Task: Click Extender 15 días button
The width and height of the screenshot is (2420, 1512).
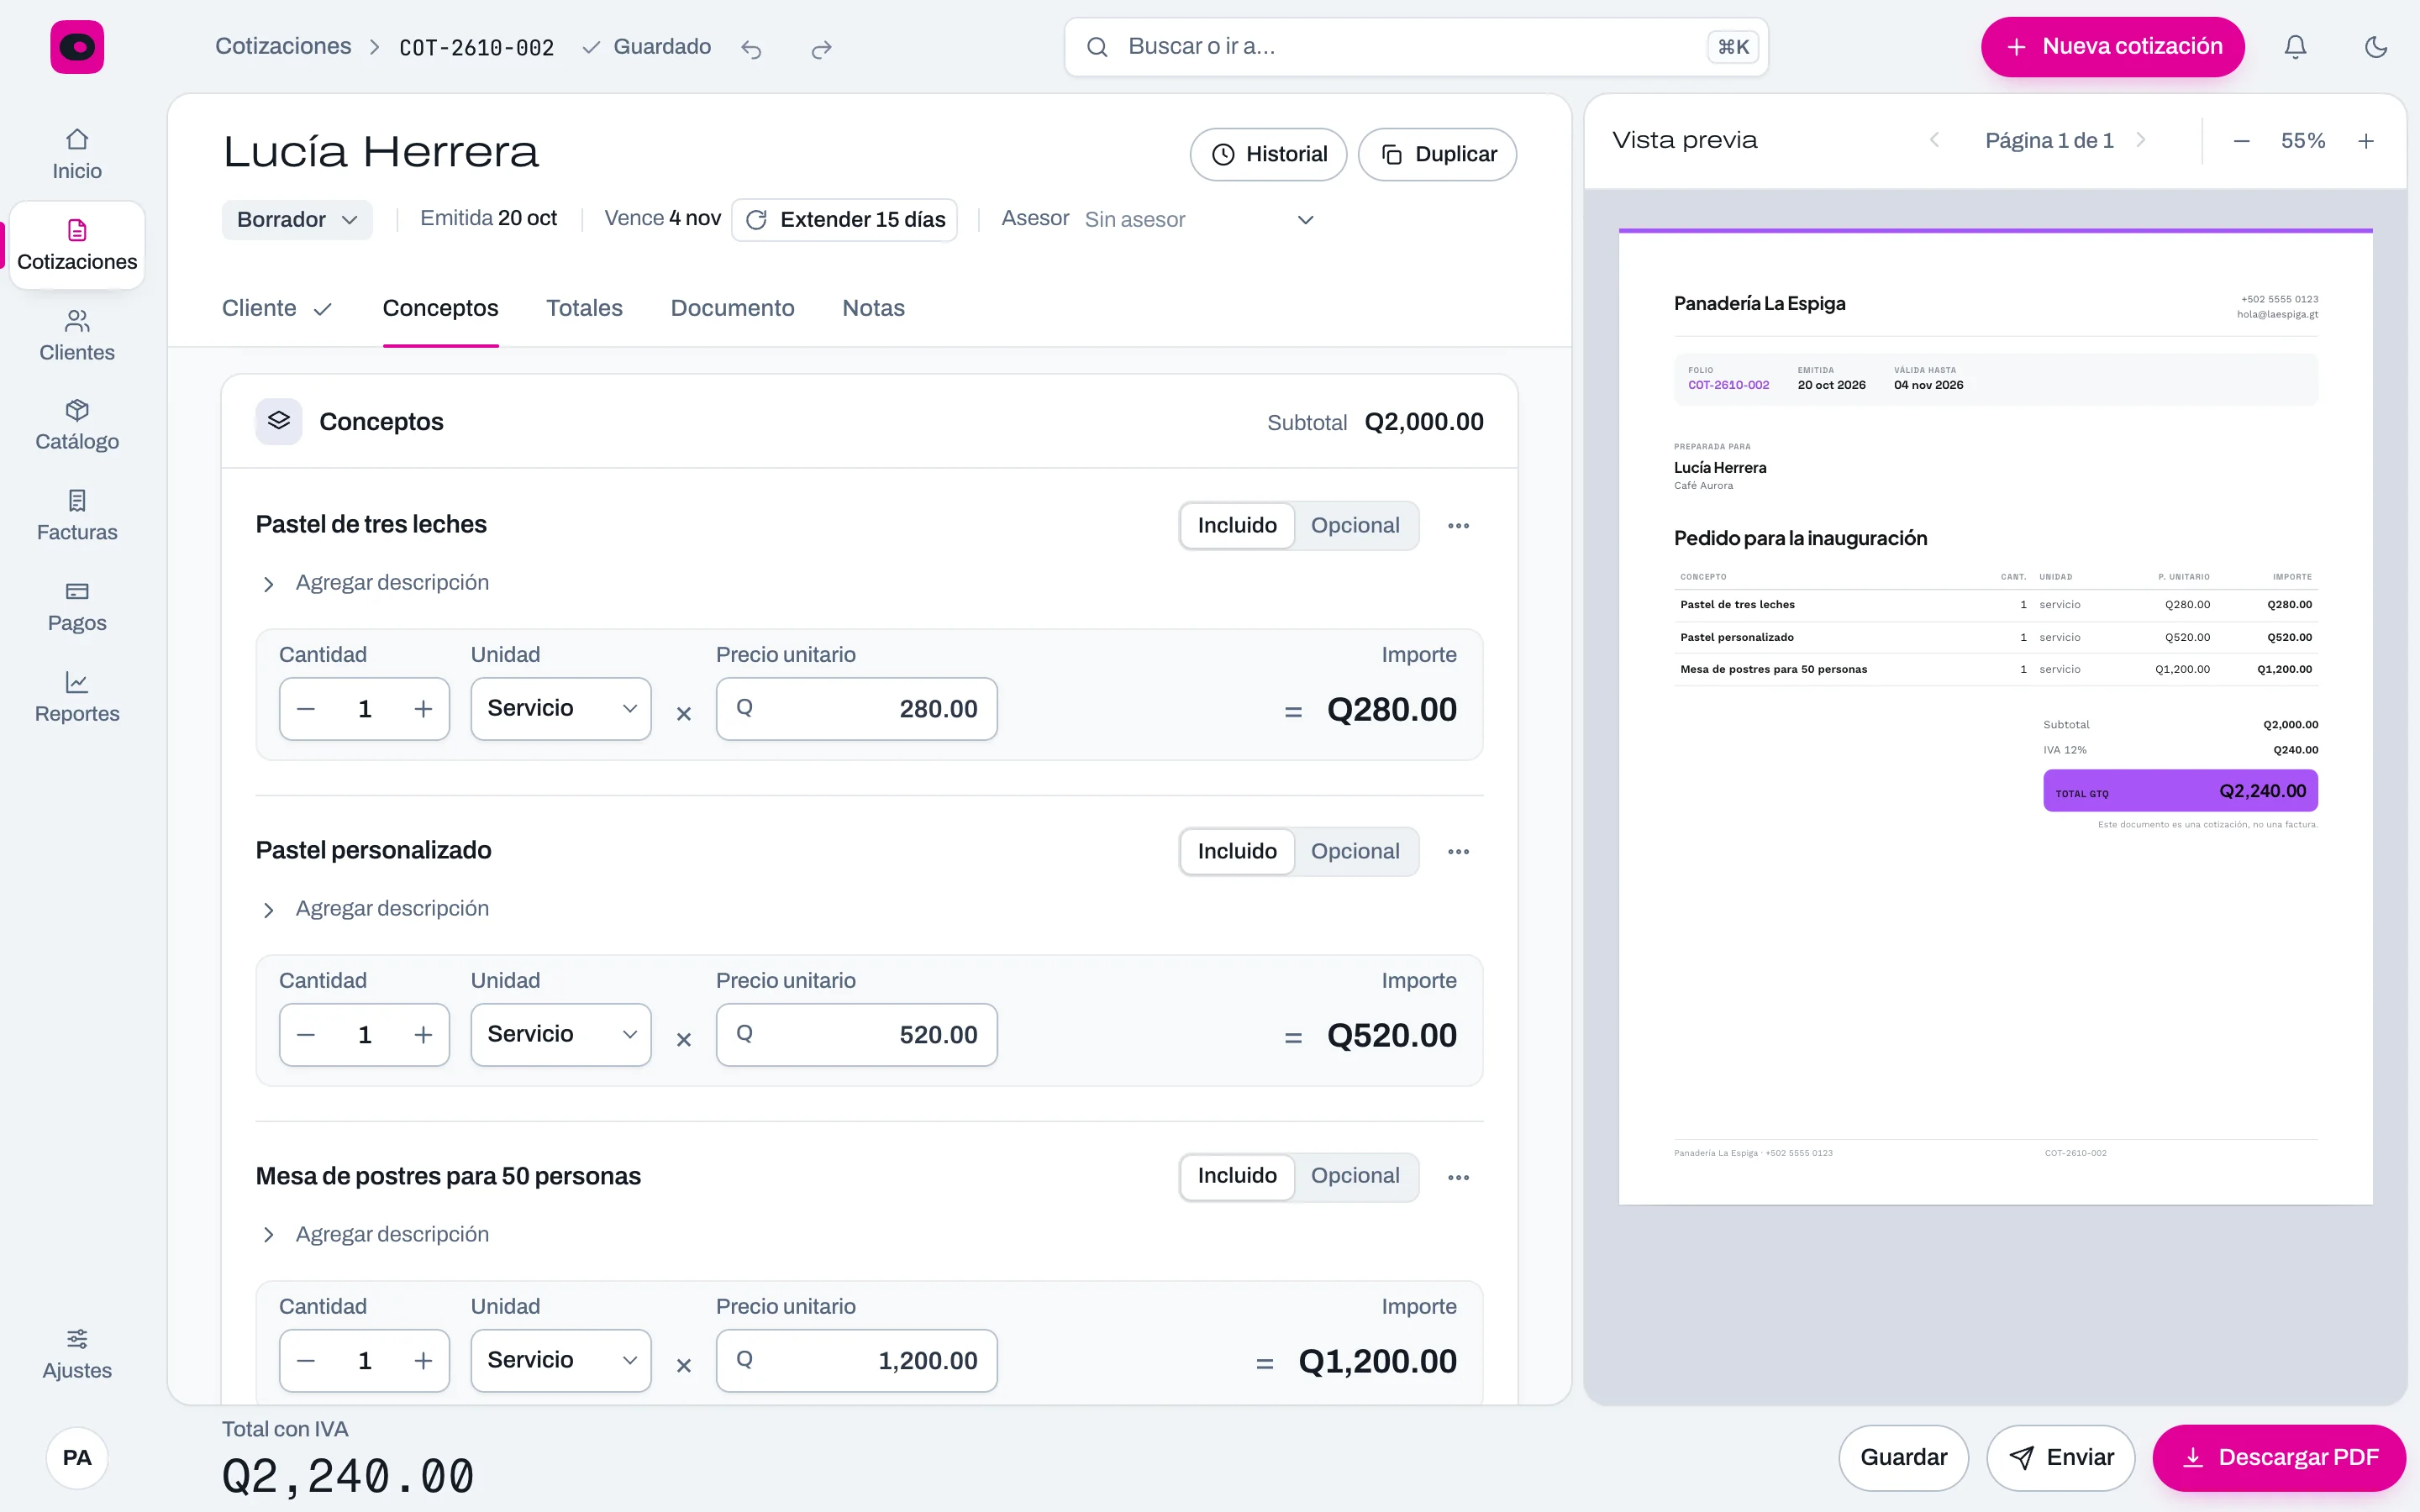Action: (x=844, y=220)
